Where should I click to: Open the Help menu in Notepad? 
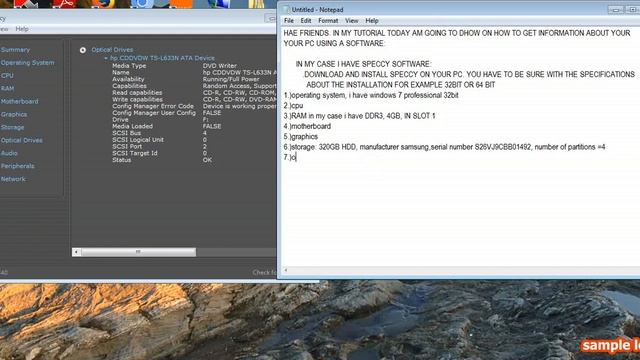[x=372, y=20]
